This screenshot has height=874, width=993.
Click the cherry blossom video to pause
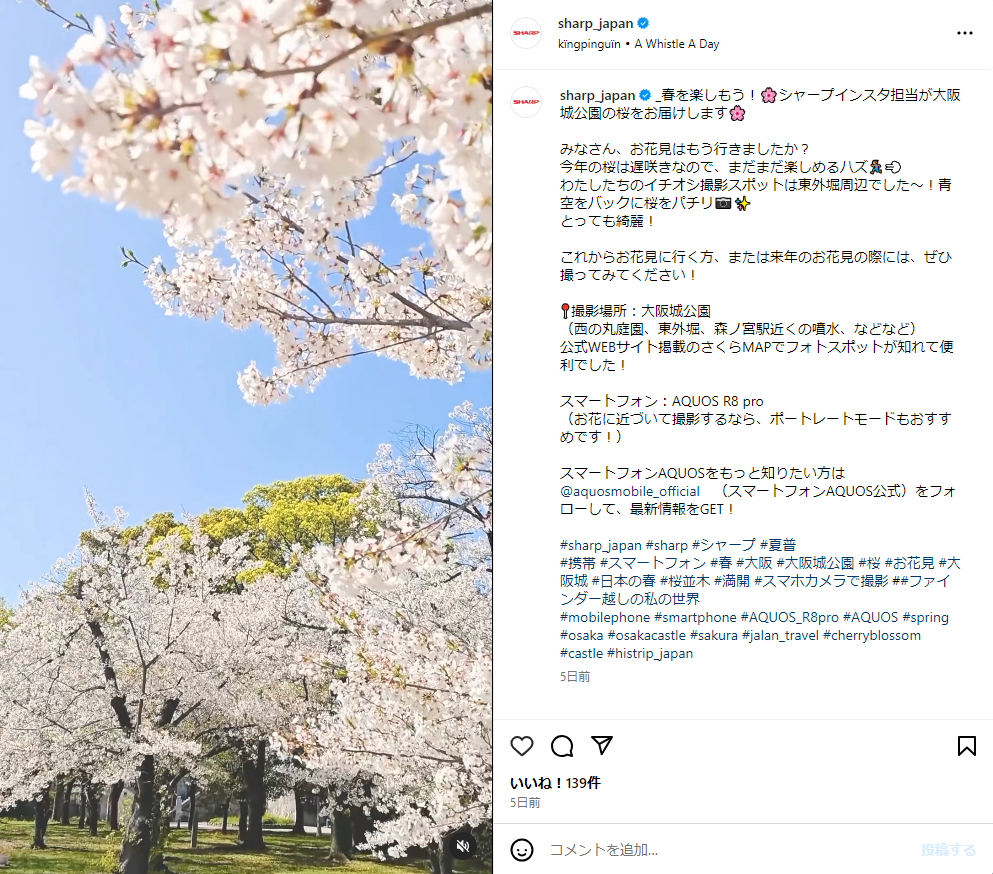pos(246,437)
